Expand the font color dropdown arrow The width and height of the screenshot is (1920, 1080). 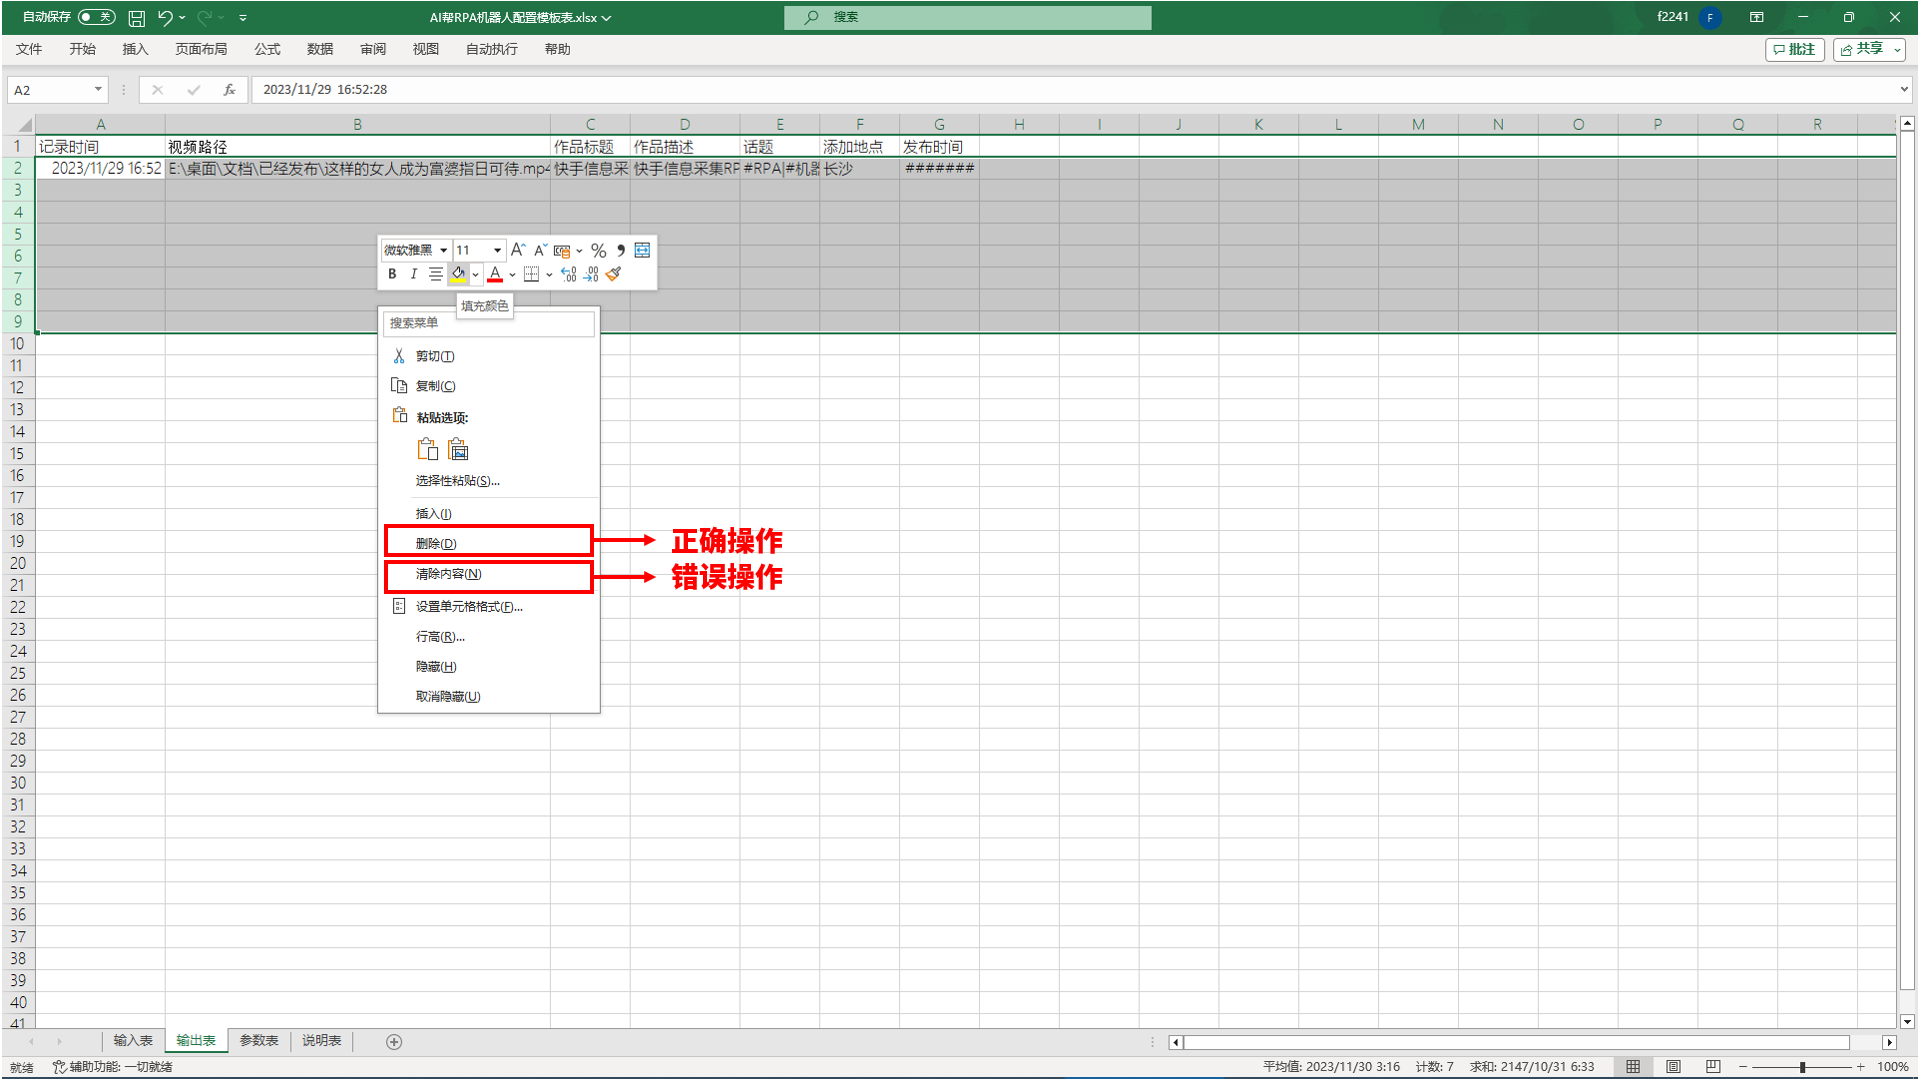(512, 274)
